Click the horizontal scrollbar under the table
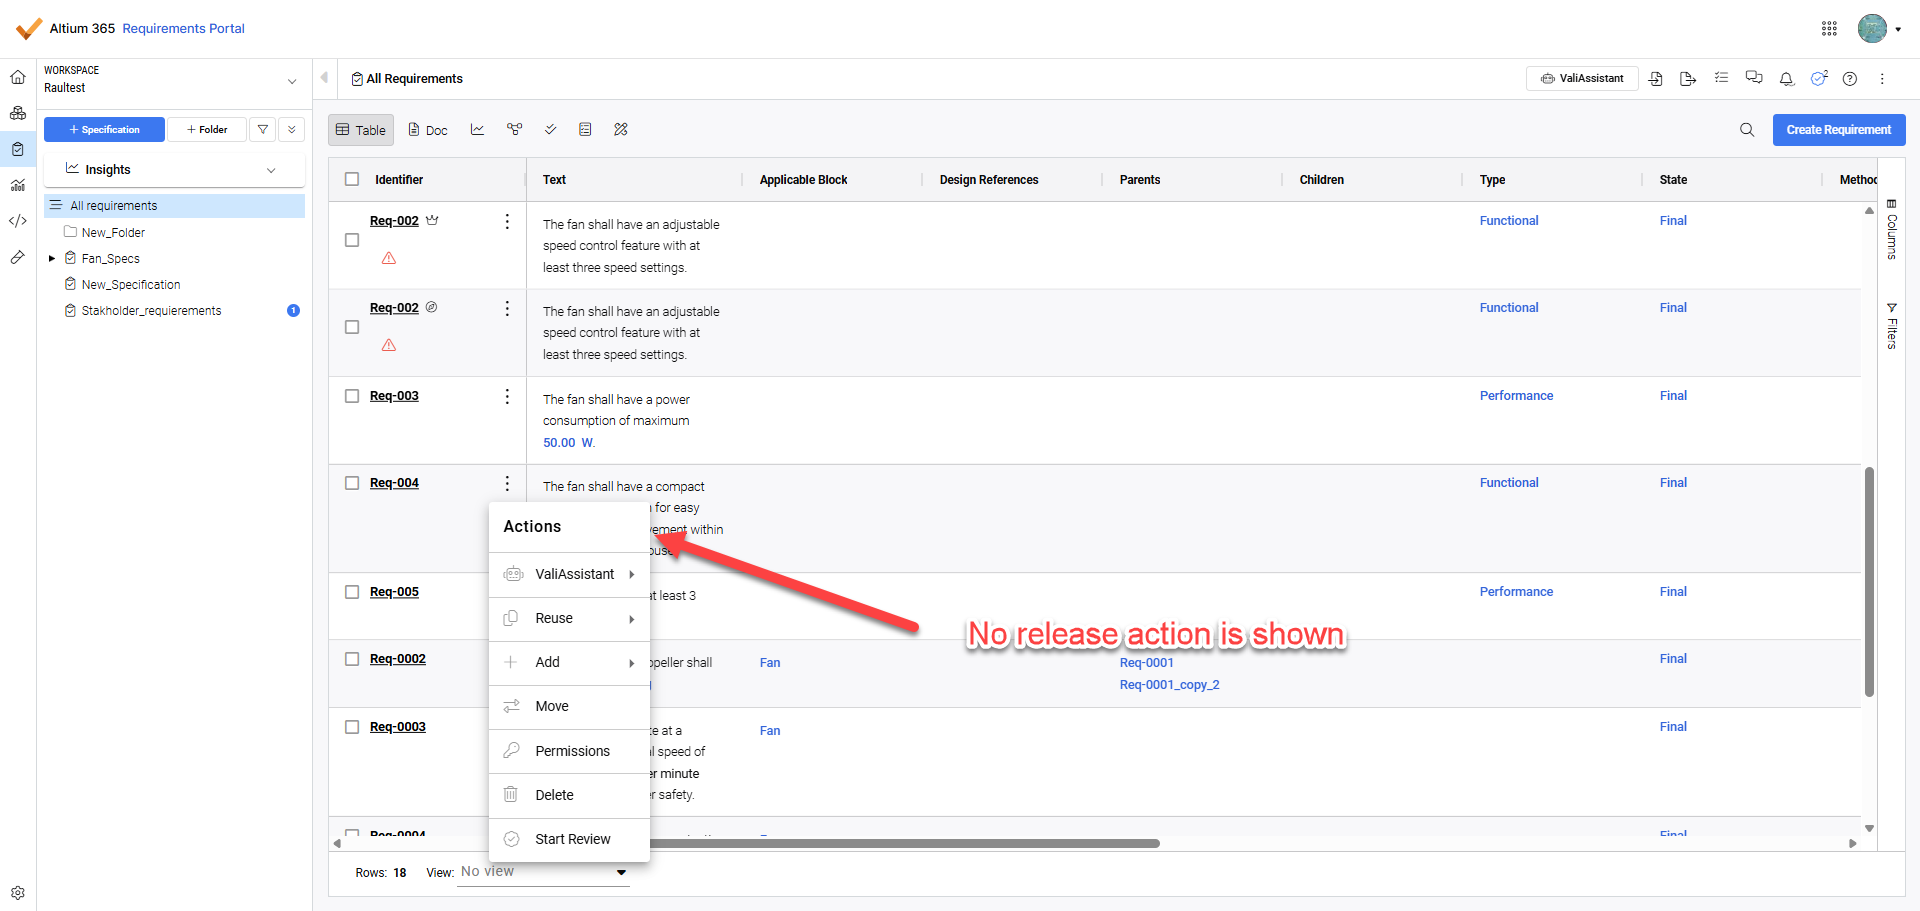This screenshot has width=1920, height=911. pyautogui.click(x=900, y=843)
